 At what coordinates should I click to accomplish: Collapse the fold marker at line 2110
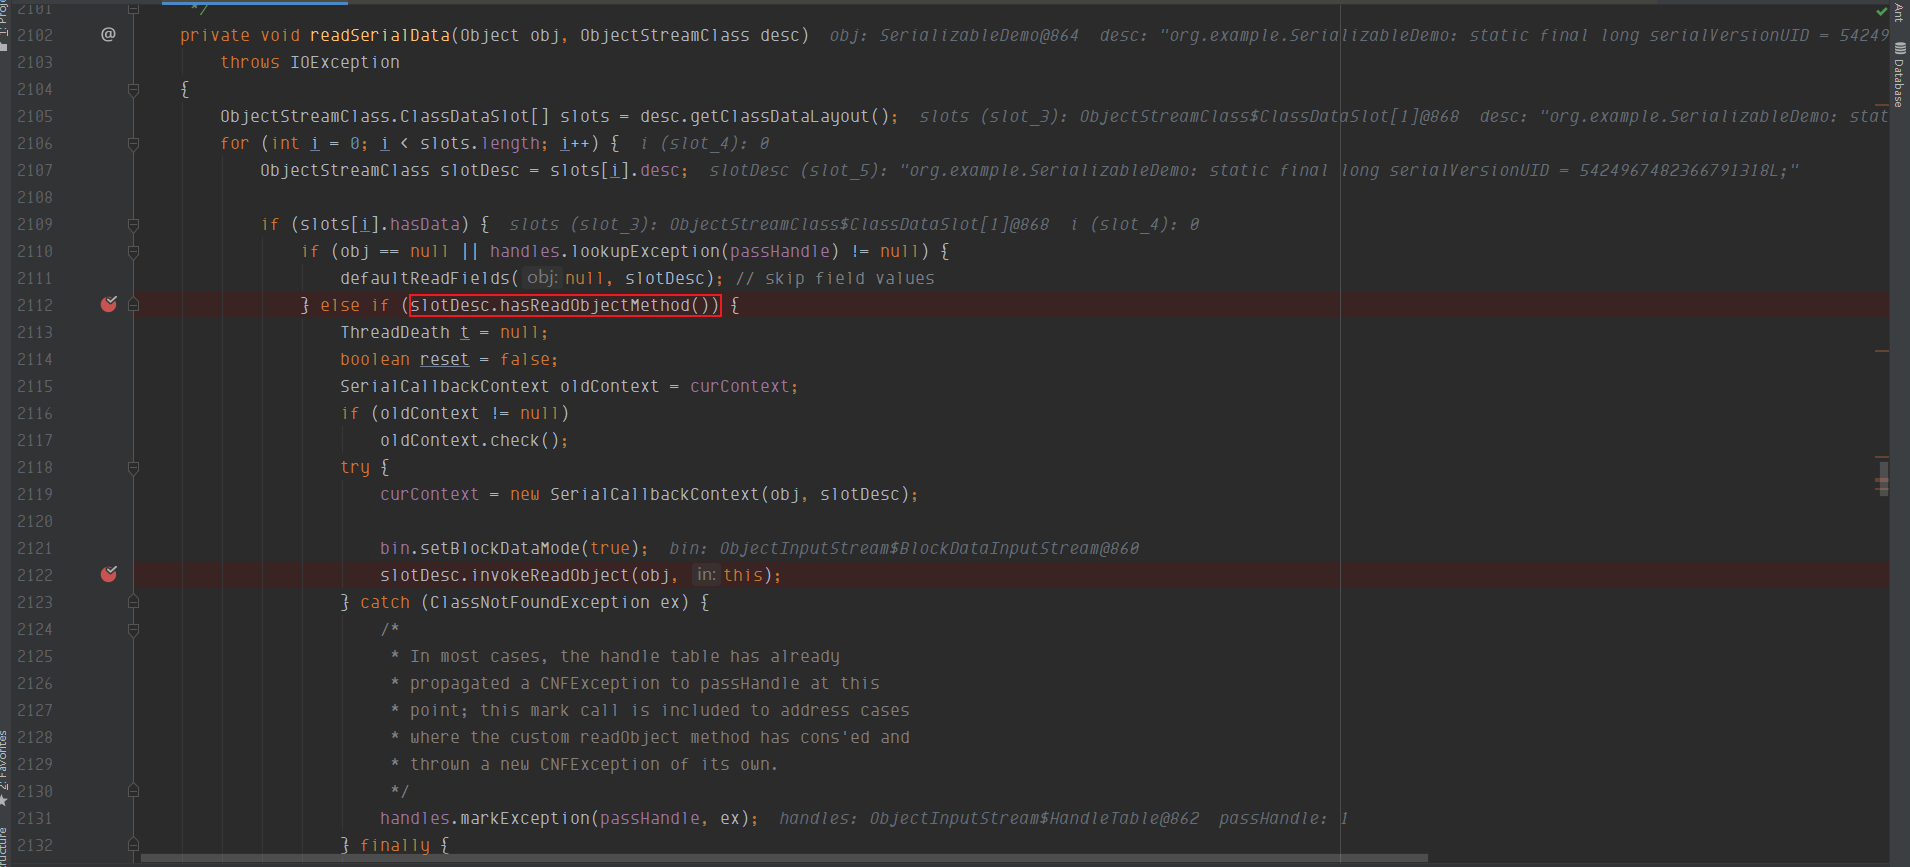click(133, 251)
